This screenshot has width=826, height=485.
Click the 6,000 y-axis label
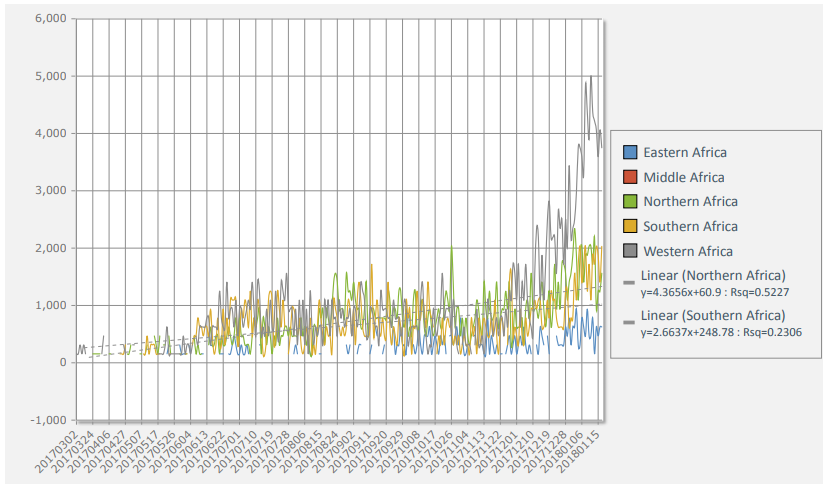point(51,18)
